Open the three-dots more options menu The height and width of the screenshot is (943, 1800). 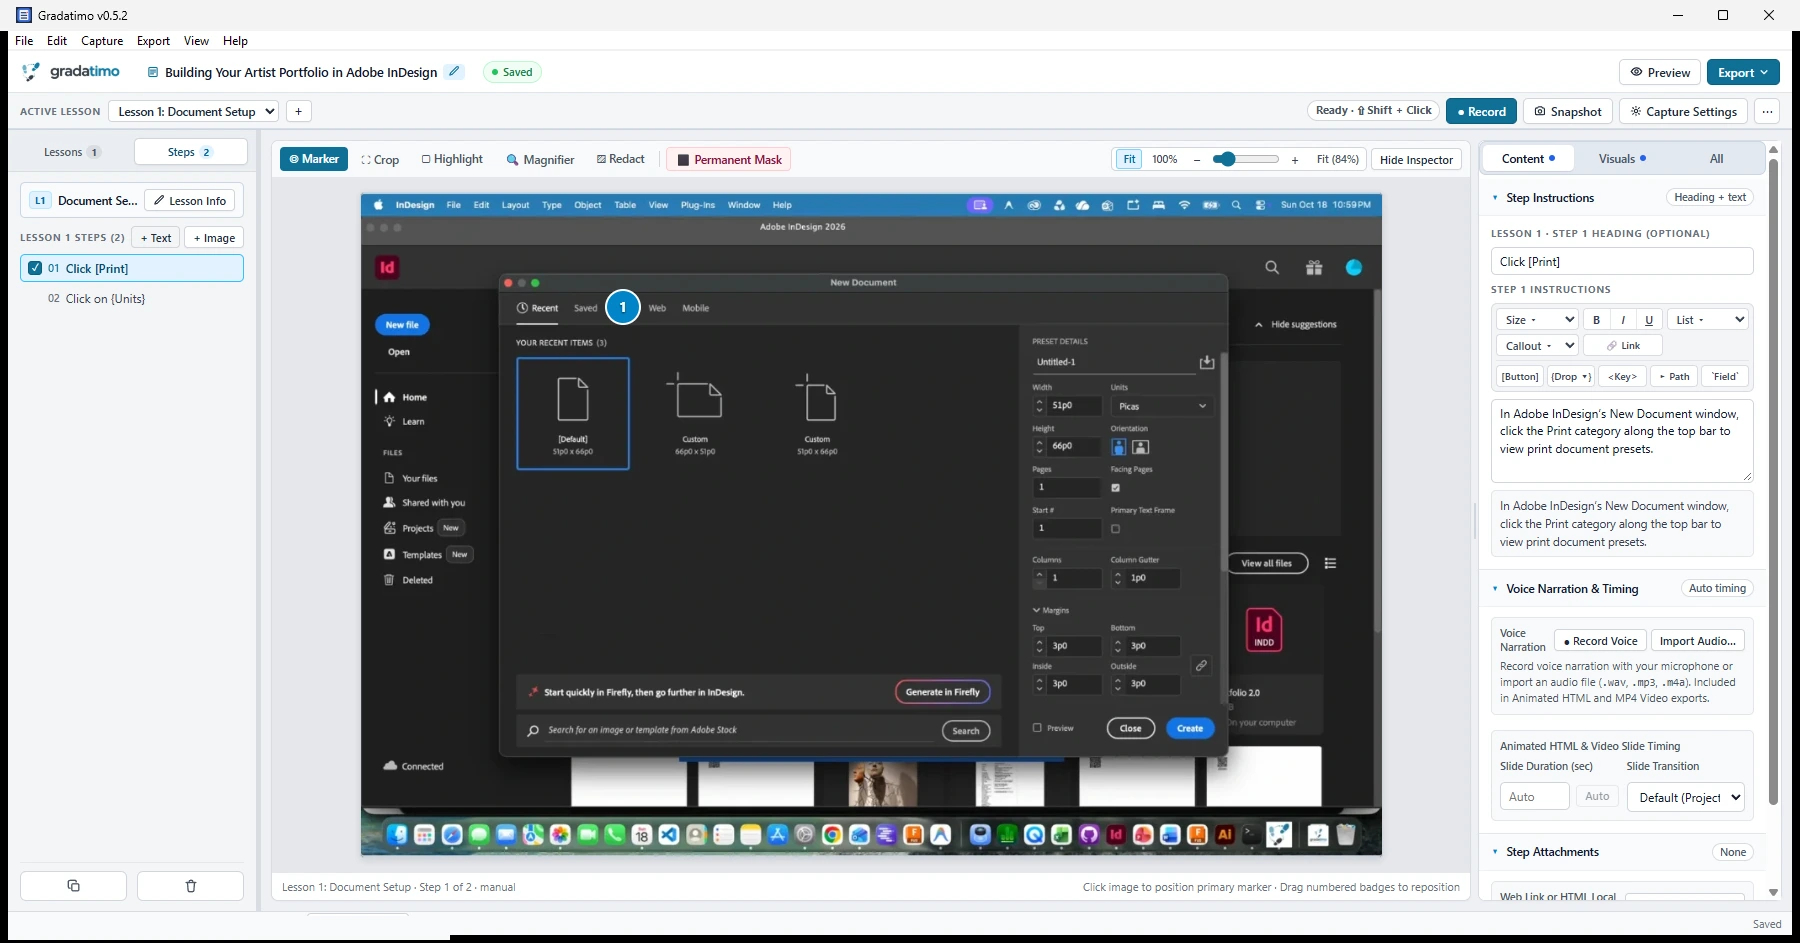click(x=1767, y=111)
